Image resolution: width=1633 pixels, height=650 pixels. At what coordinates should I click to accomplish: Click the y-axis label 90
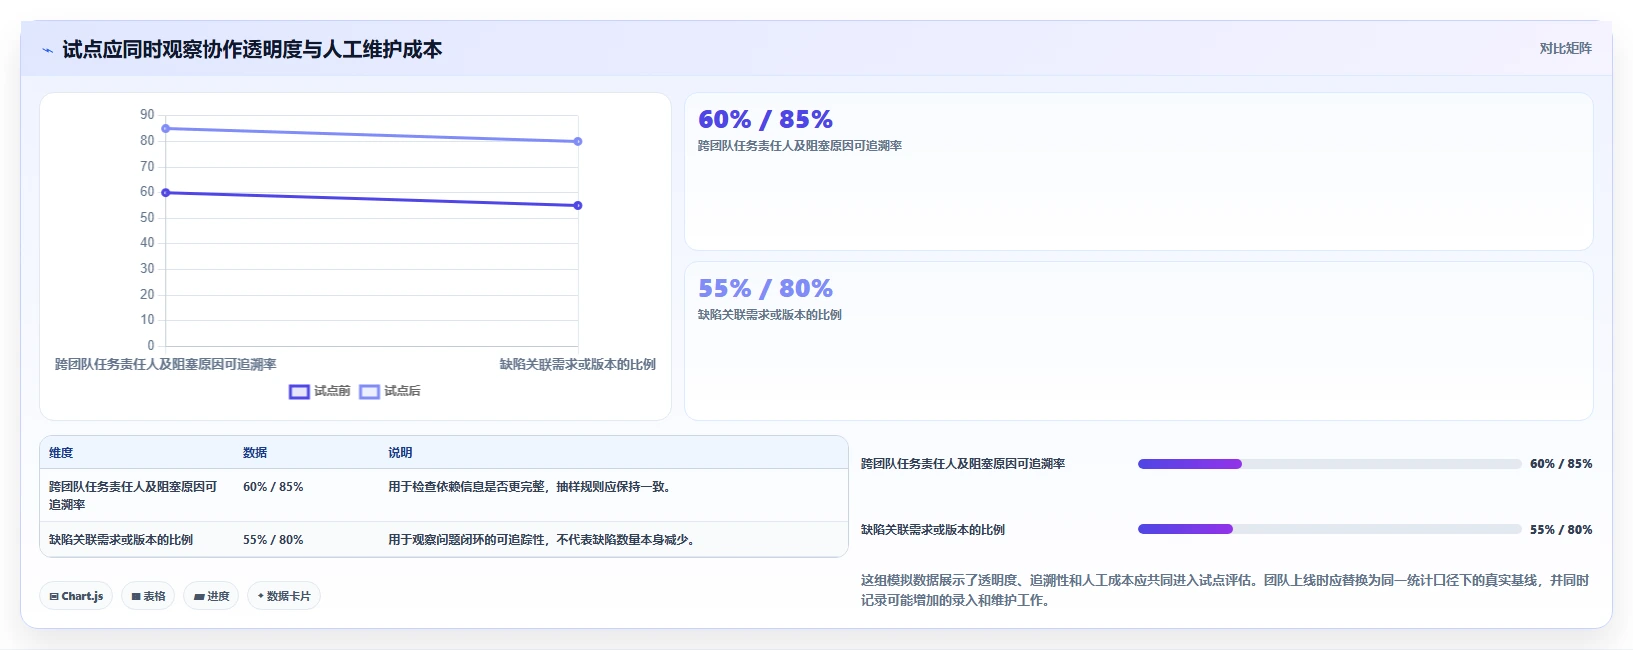click(x=148, y=115)
